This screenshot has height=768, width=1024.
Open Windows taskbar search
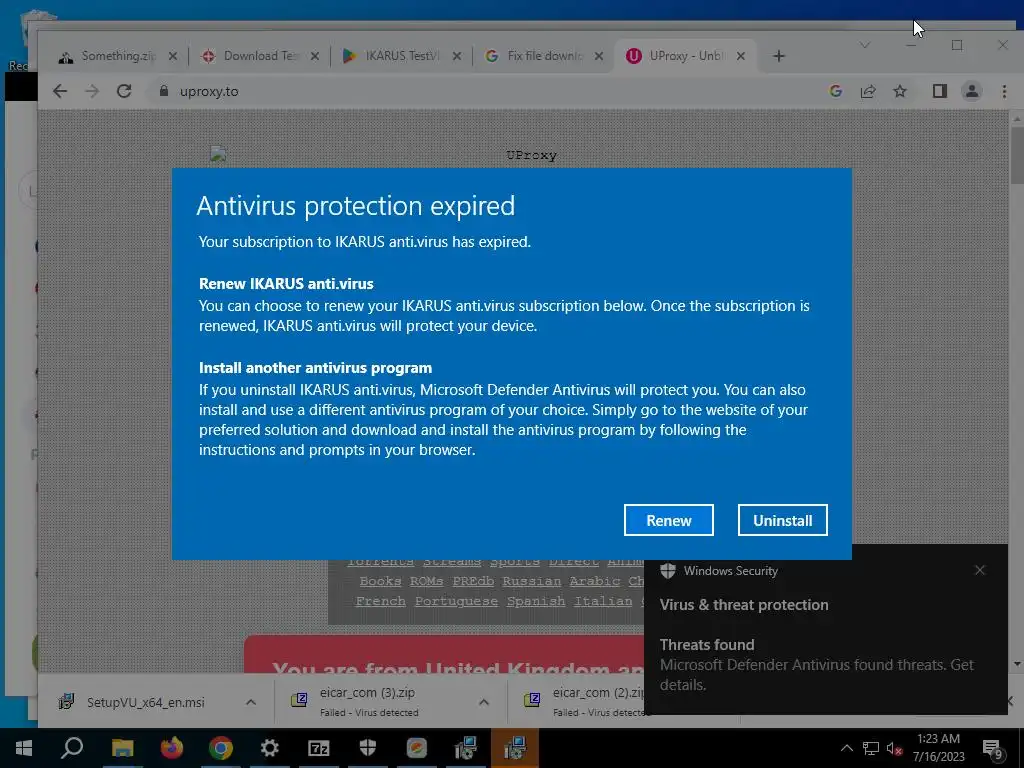click(x=72, y=748)
